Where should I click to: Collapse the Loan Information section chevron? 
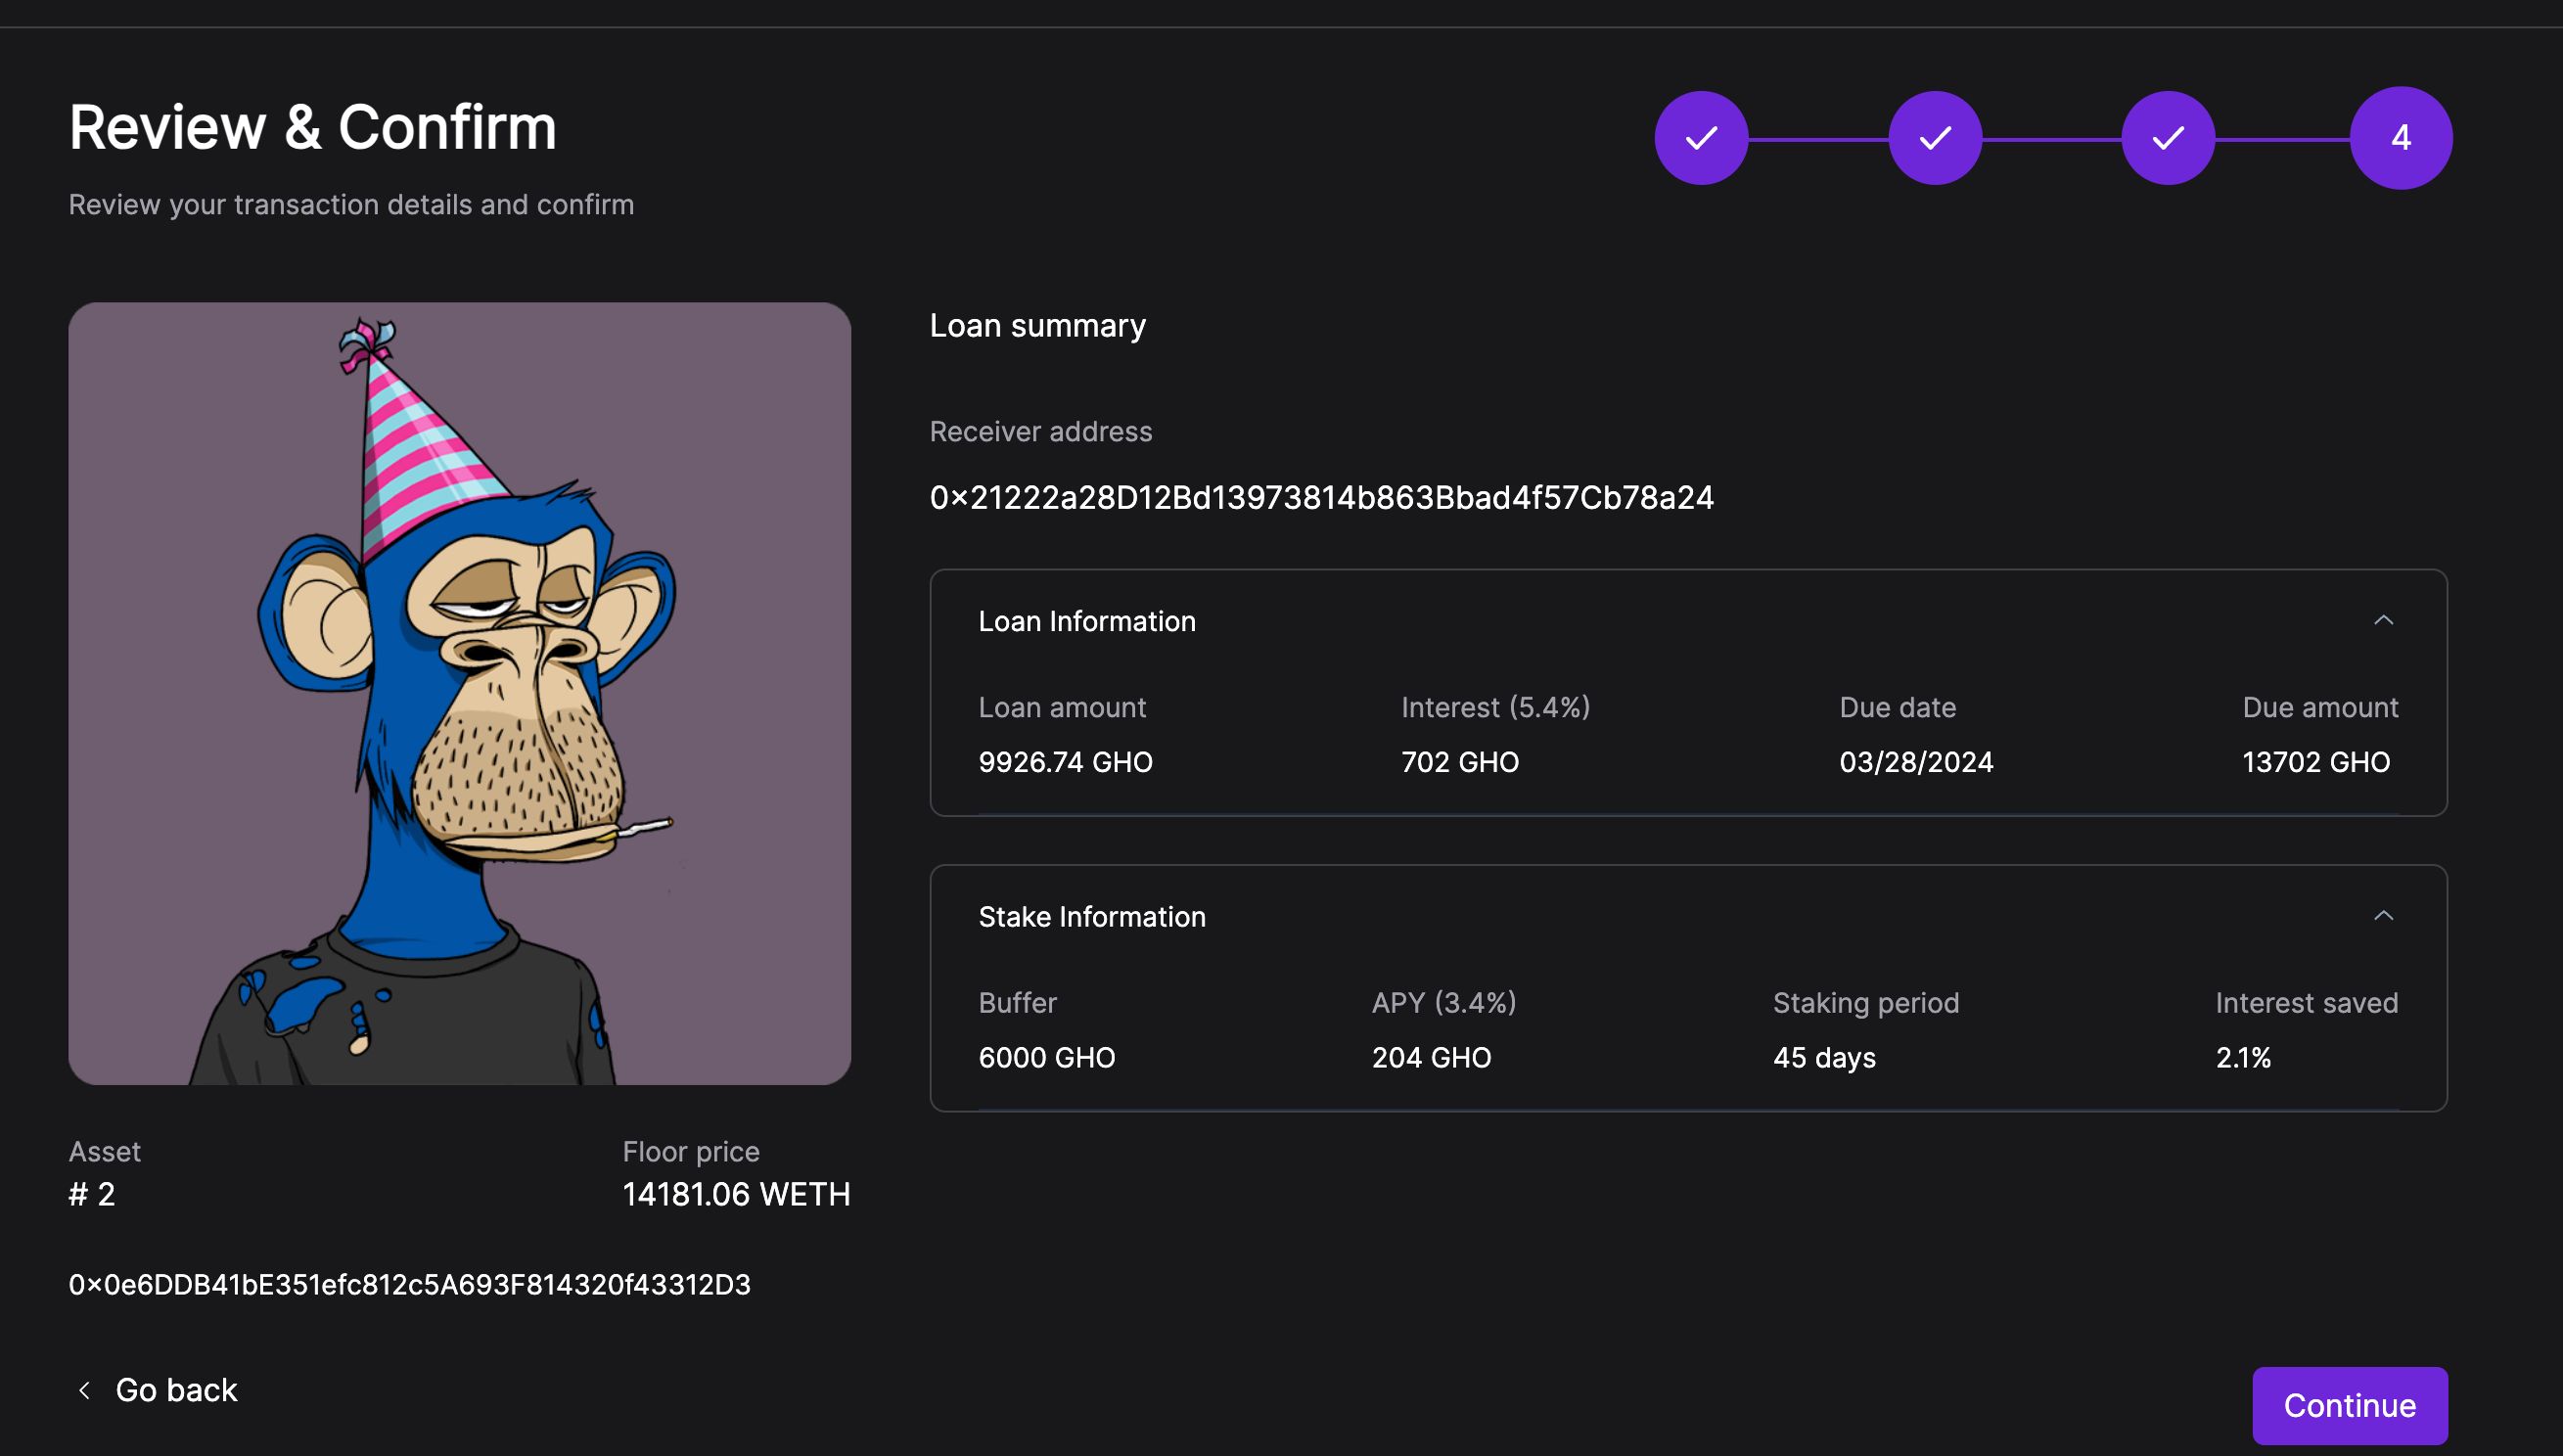[x=2384, y=621]
